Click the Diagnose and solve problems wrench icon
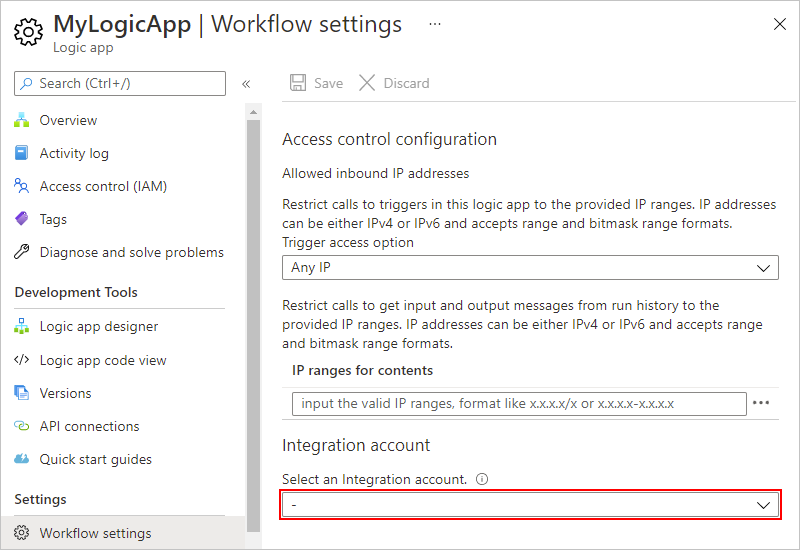Image resolution: width=800 pixels, height=550 pixels. tap(22, 252)
